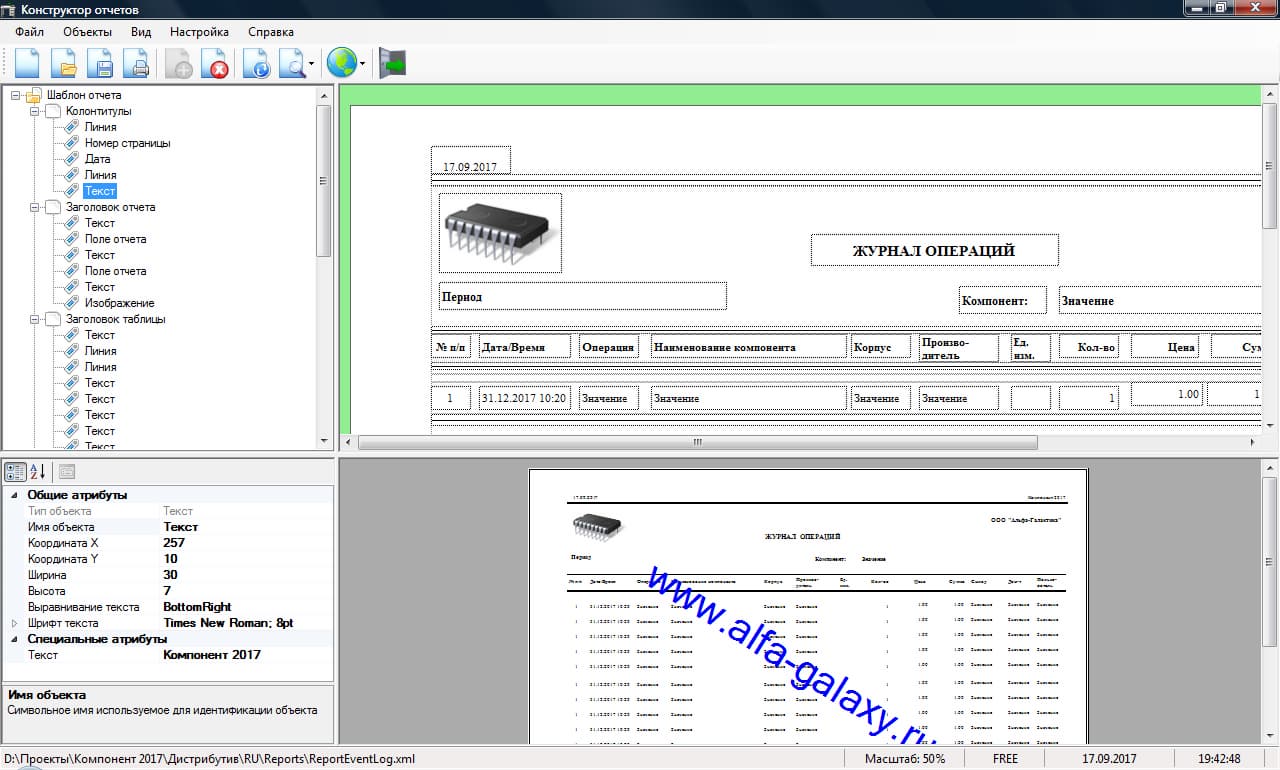Refresh the report with the blue arrows icon
Viewport: 1280px width, 770px height.
point(256,64)
